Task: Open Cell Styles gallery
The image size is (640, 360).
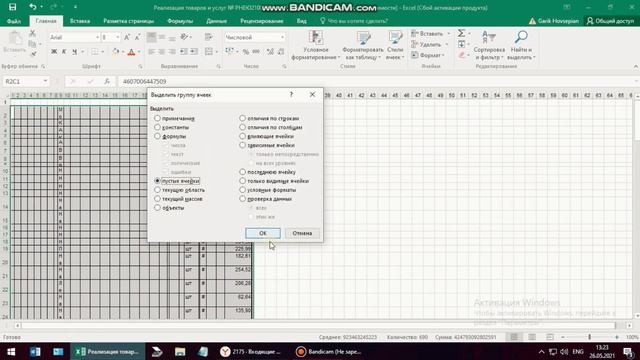Action: pyautogui.click(x=395, y=45)
